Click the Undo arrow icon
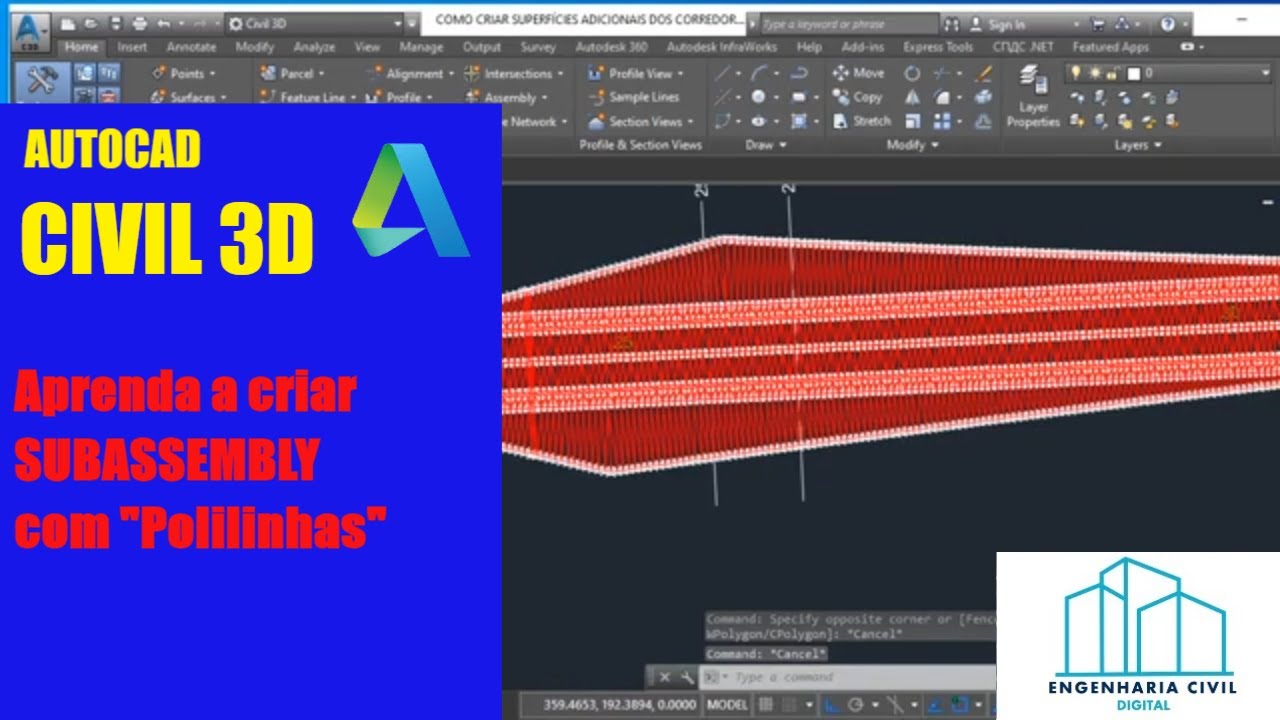Screen dimensions: 1280x720 (x=163, y=23)
